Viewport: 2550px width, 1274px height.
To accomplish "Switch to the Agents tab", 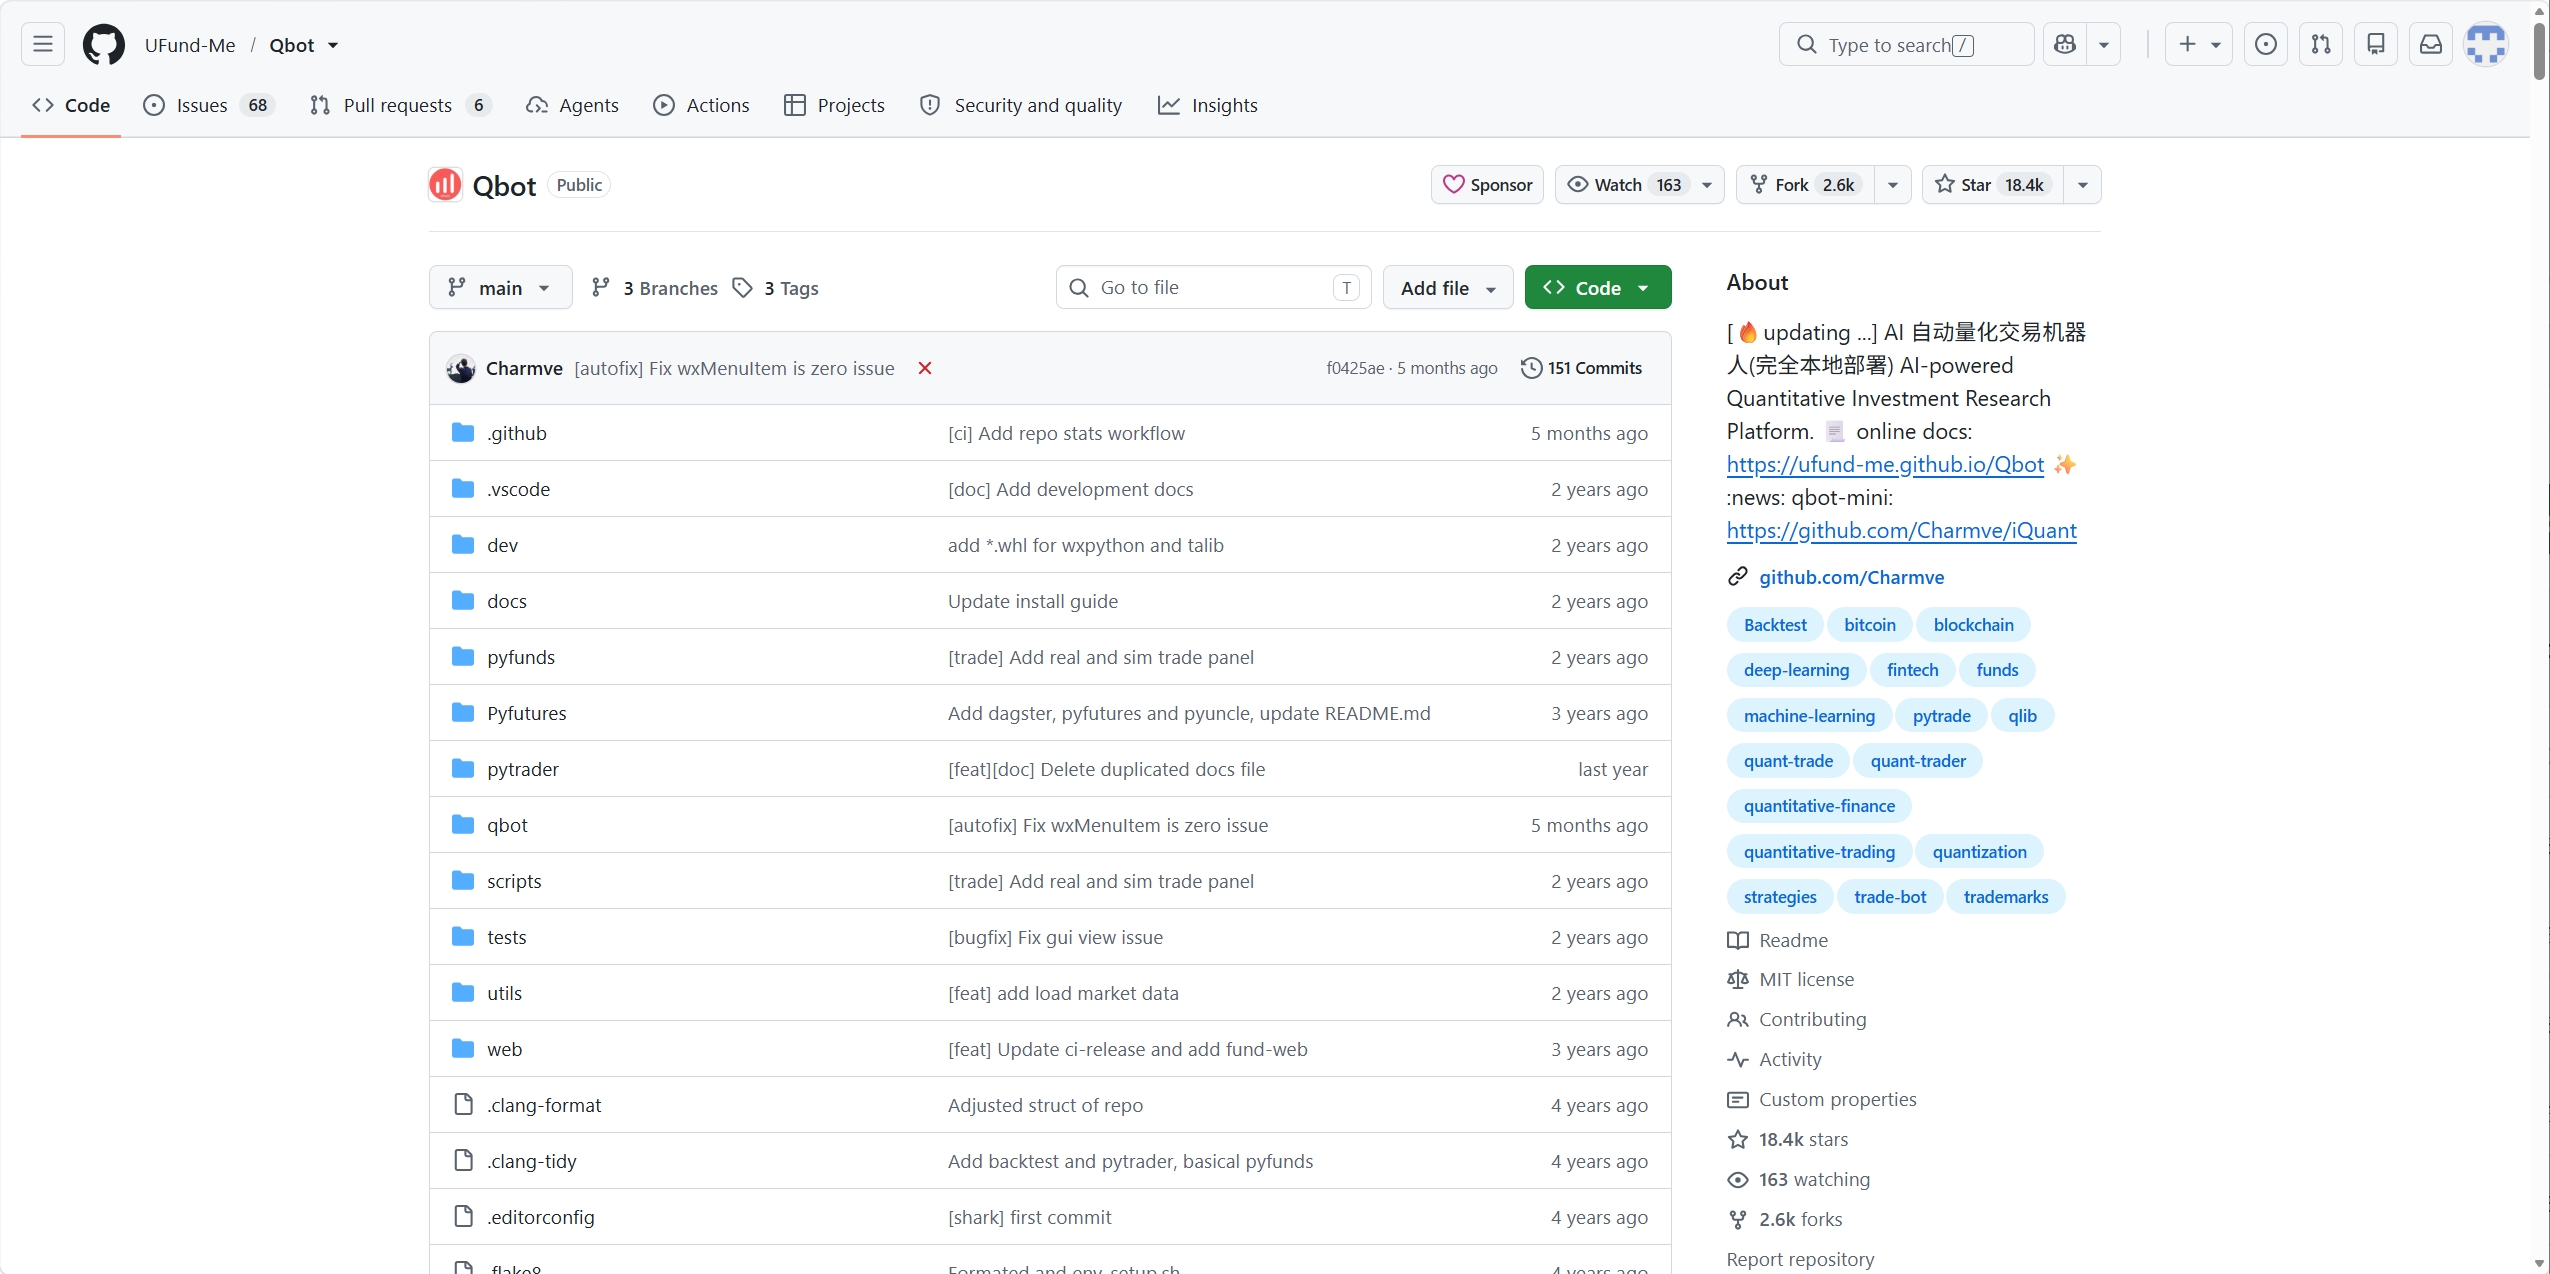I will [x=572, y=105].
